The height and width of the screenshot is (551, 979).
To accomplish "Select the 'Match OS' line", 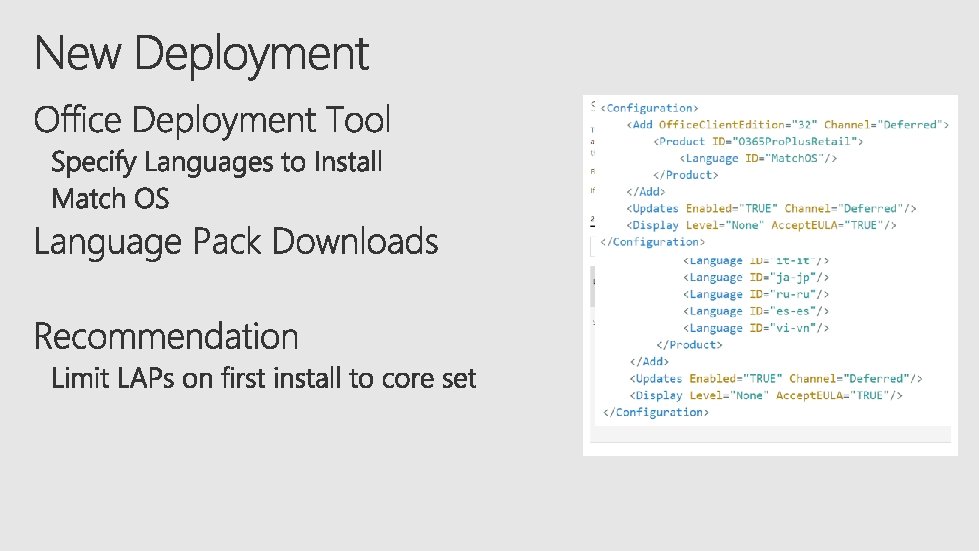I will [111, 199].
